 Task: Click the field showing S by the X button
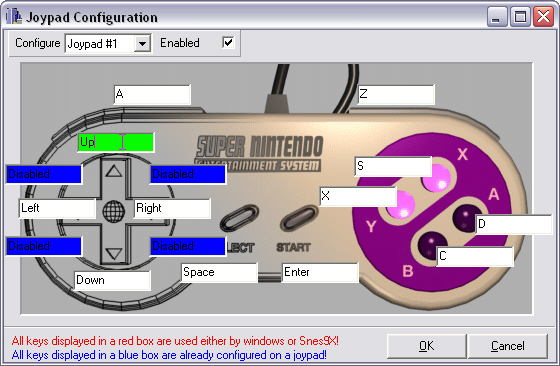(393, 166)
